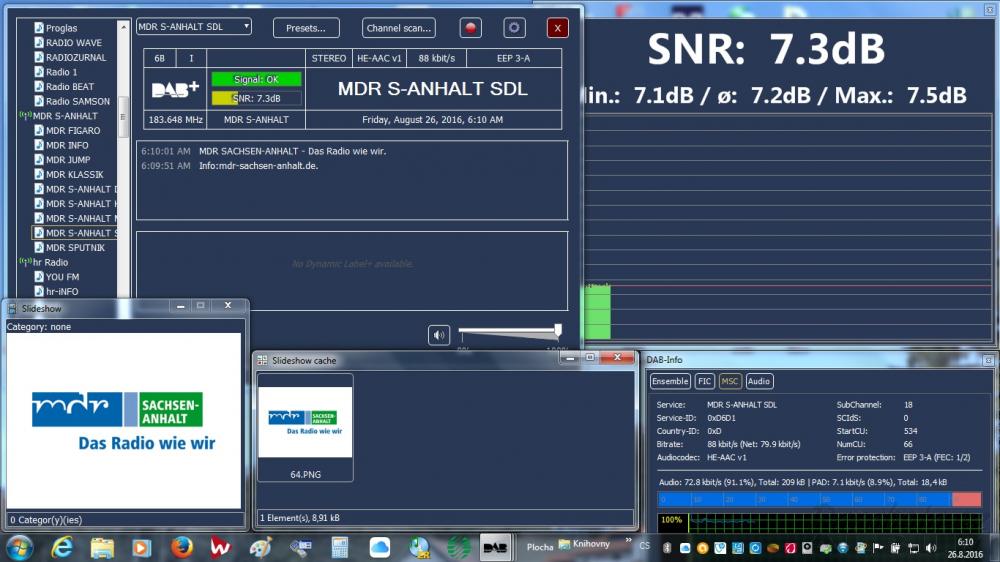The image size is (1000, 562).
Task: Mute audio with the speaker icon
Action: click(x=439, y=335)
